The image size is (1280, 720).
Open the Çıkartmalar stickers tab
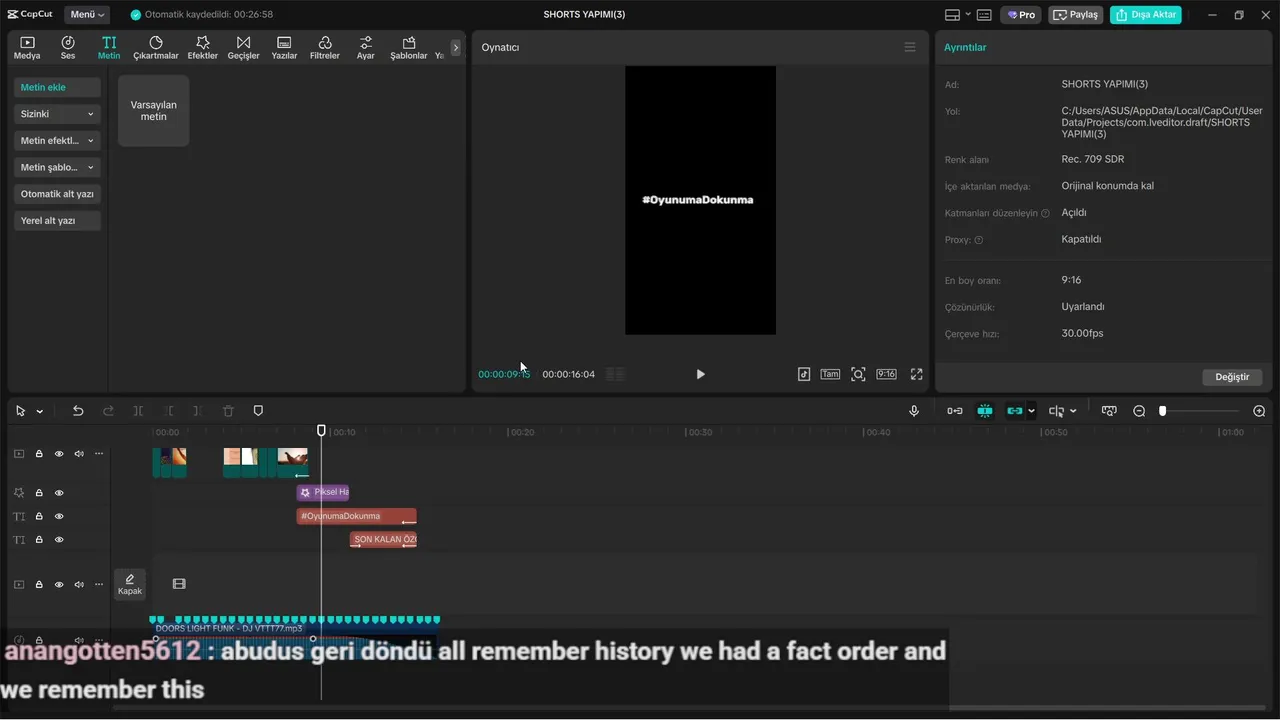point(156,48)
